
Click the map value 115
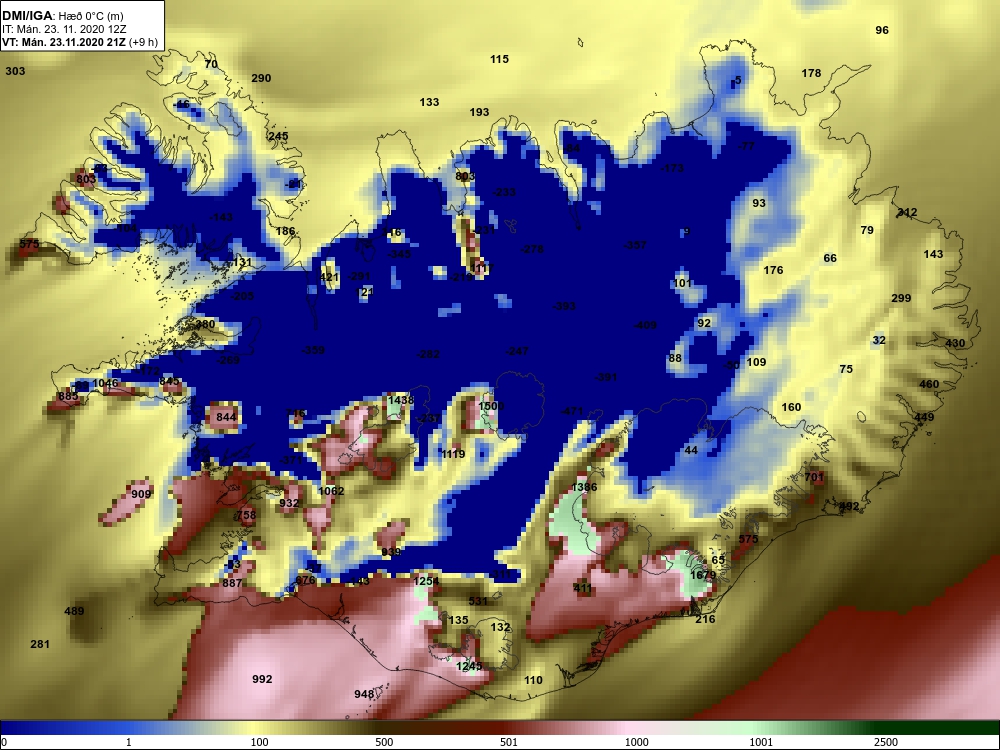pyautogui.click(x=499, y=59)
